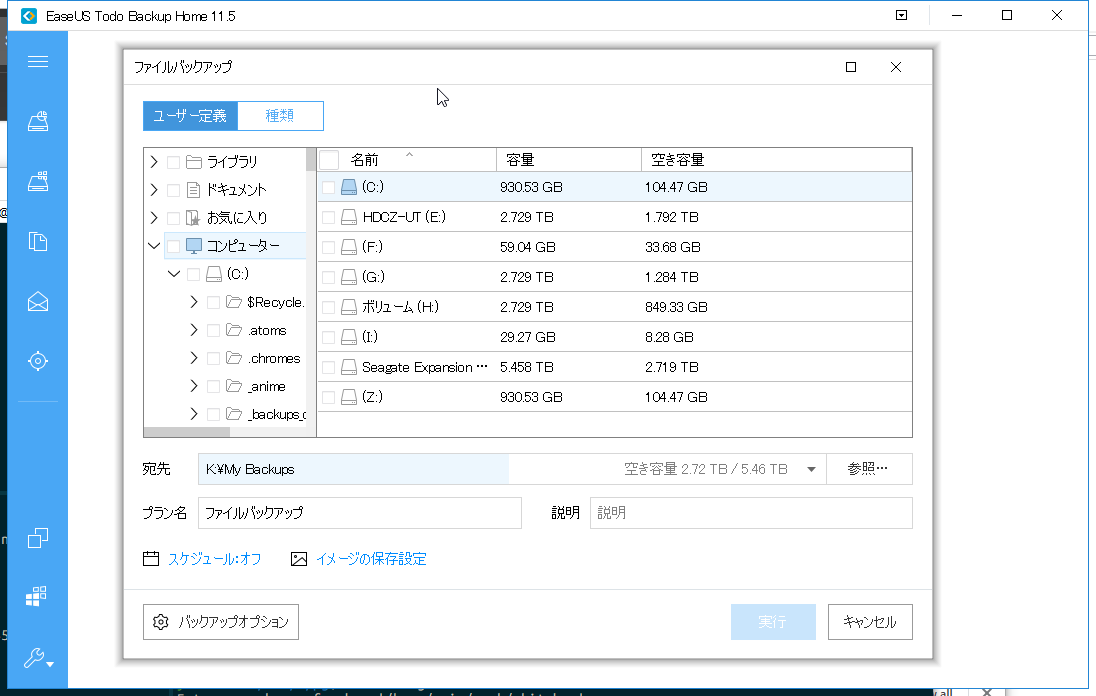Open the tools wrench icon menu

[38, 658]
